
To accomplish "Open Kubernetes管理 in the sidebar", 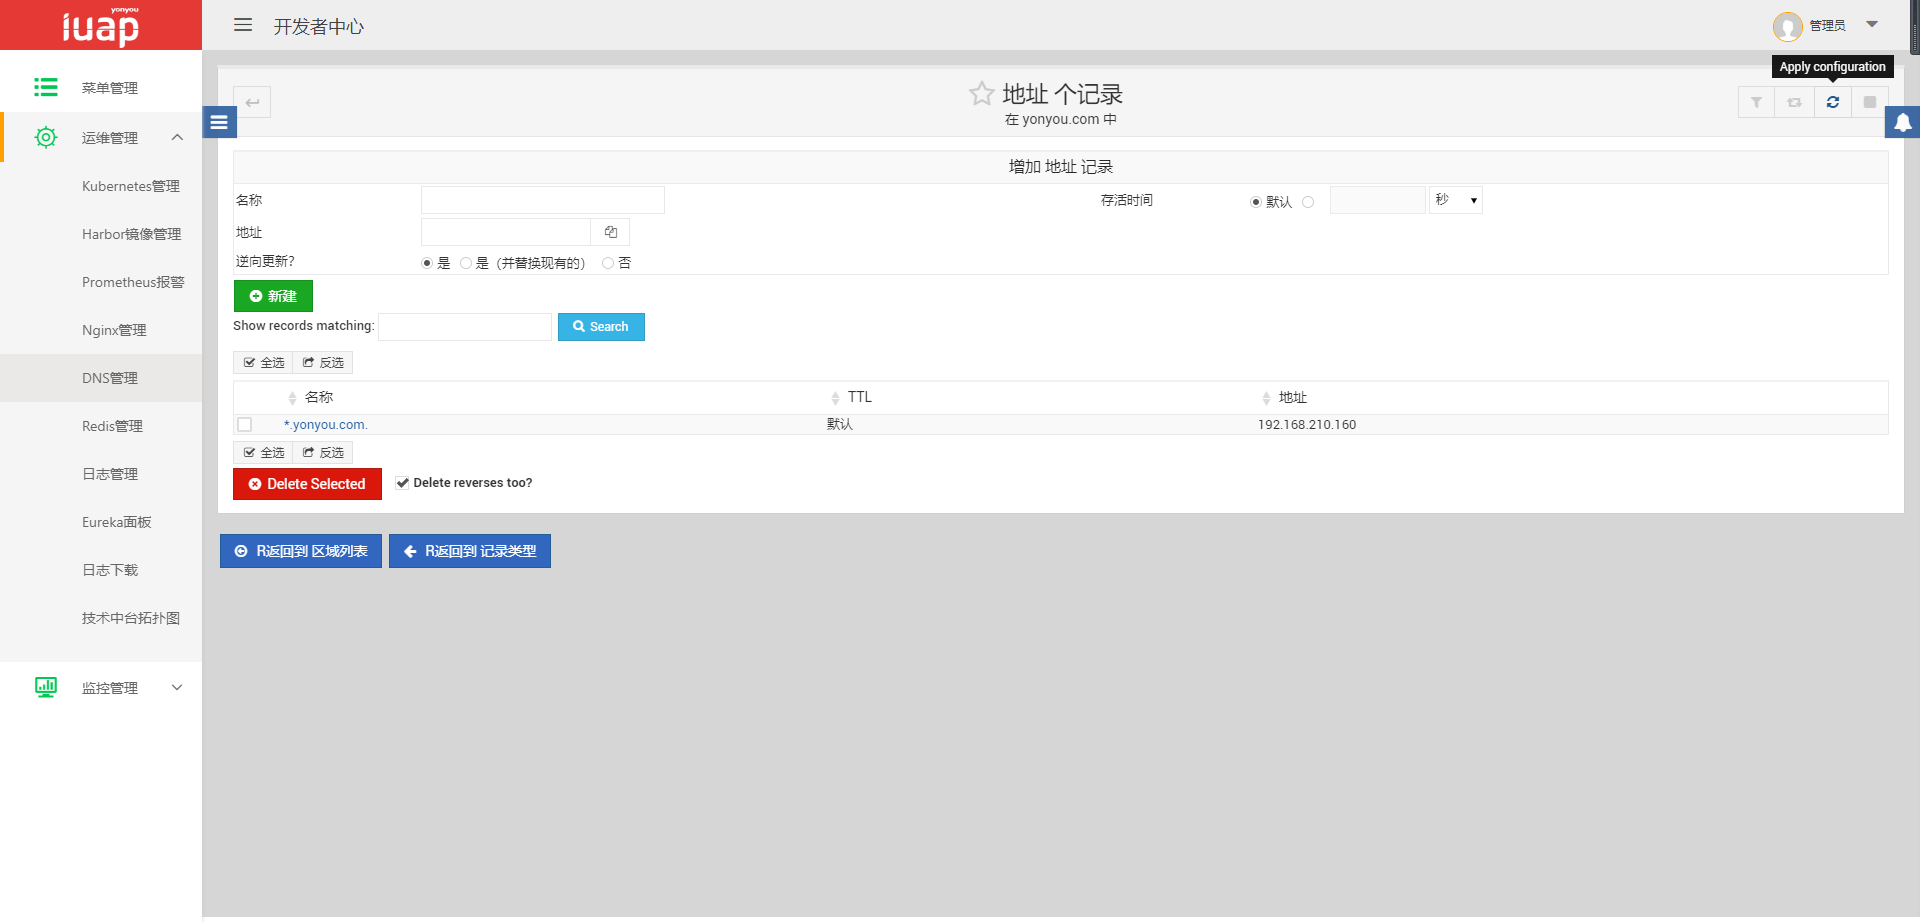I will (x=130, y=186).
